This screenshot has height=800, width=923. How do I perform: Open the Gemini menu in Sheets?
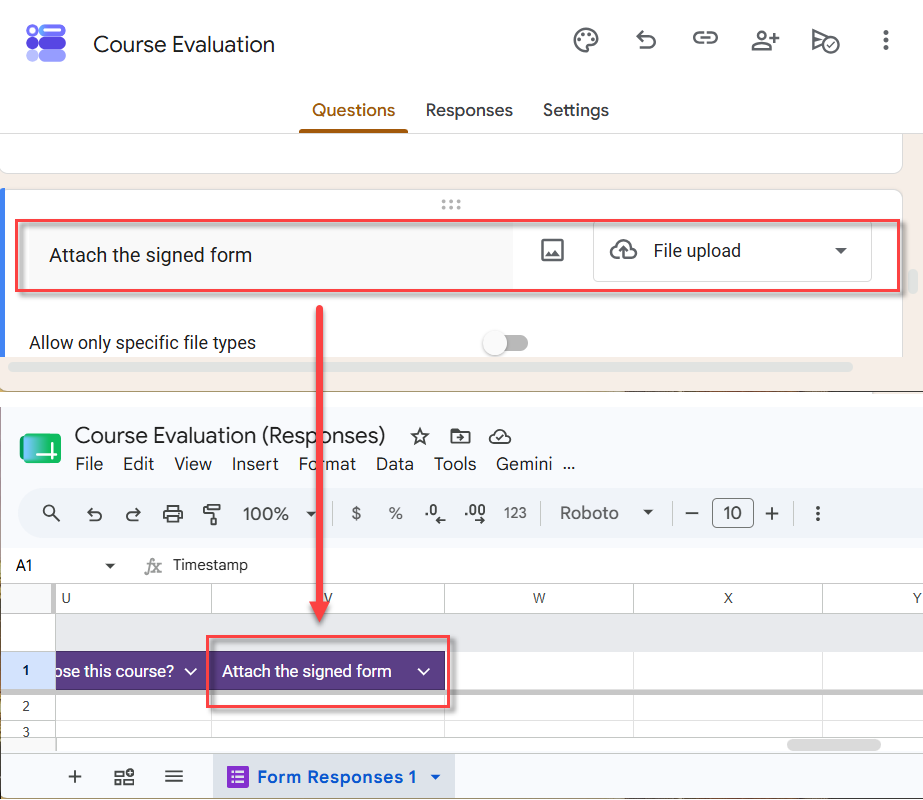point(524,464)
